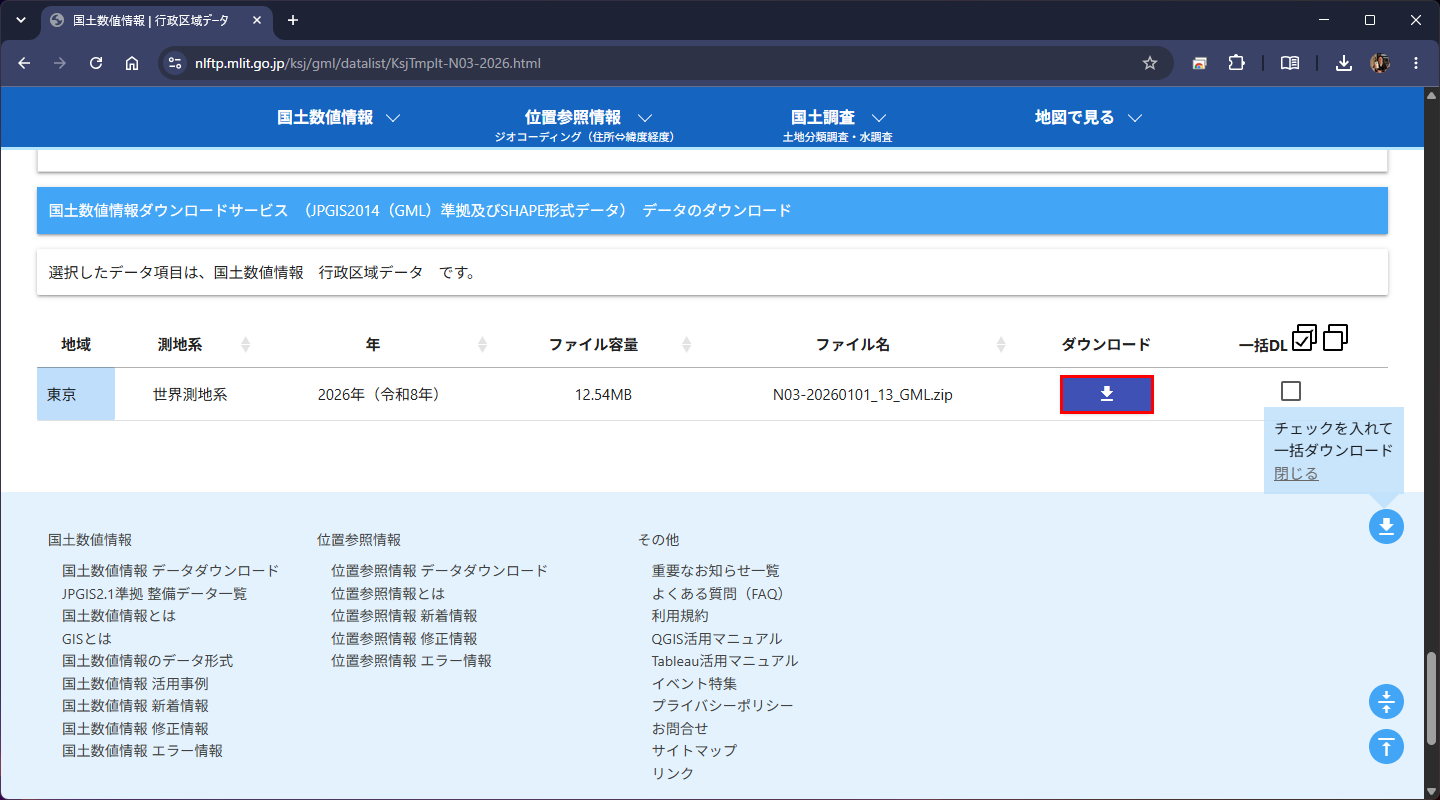The height and width of the screenshot is (800, 1440).
Task: Show browser downloads list
Action: 1344,63
